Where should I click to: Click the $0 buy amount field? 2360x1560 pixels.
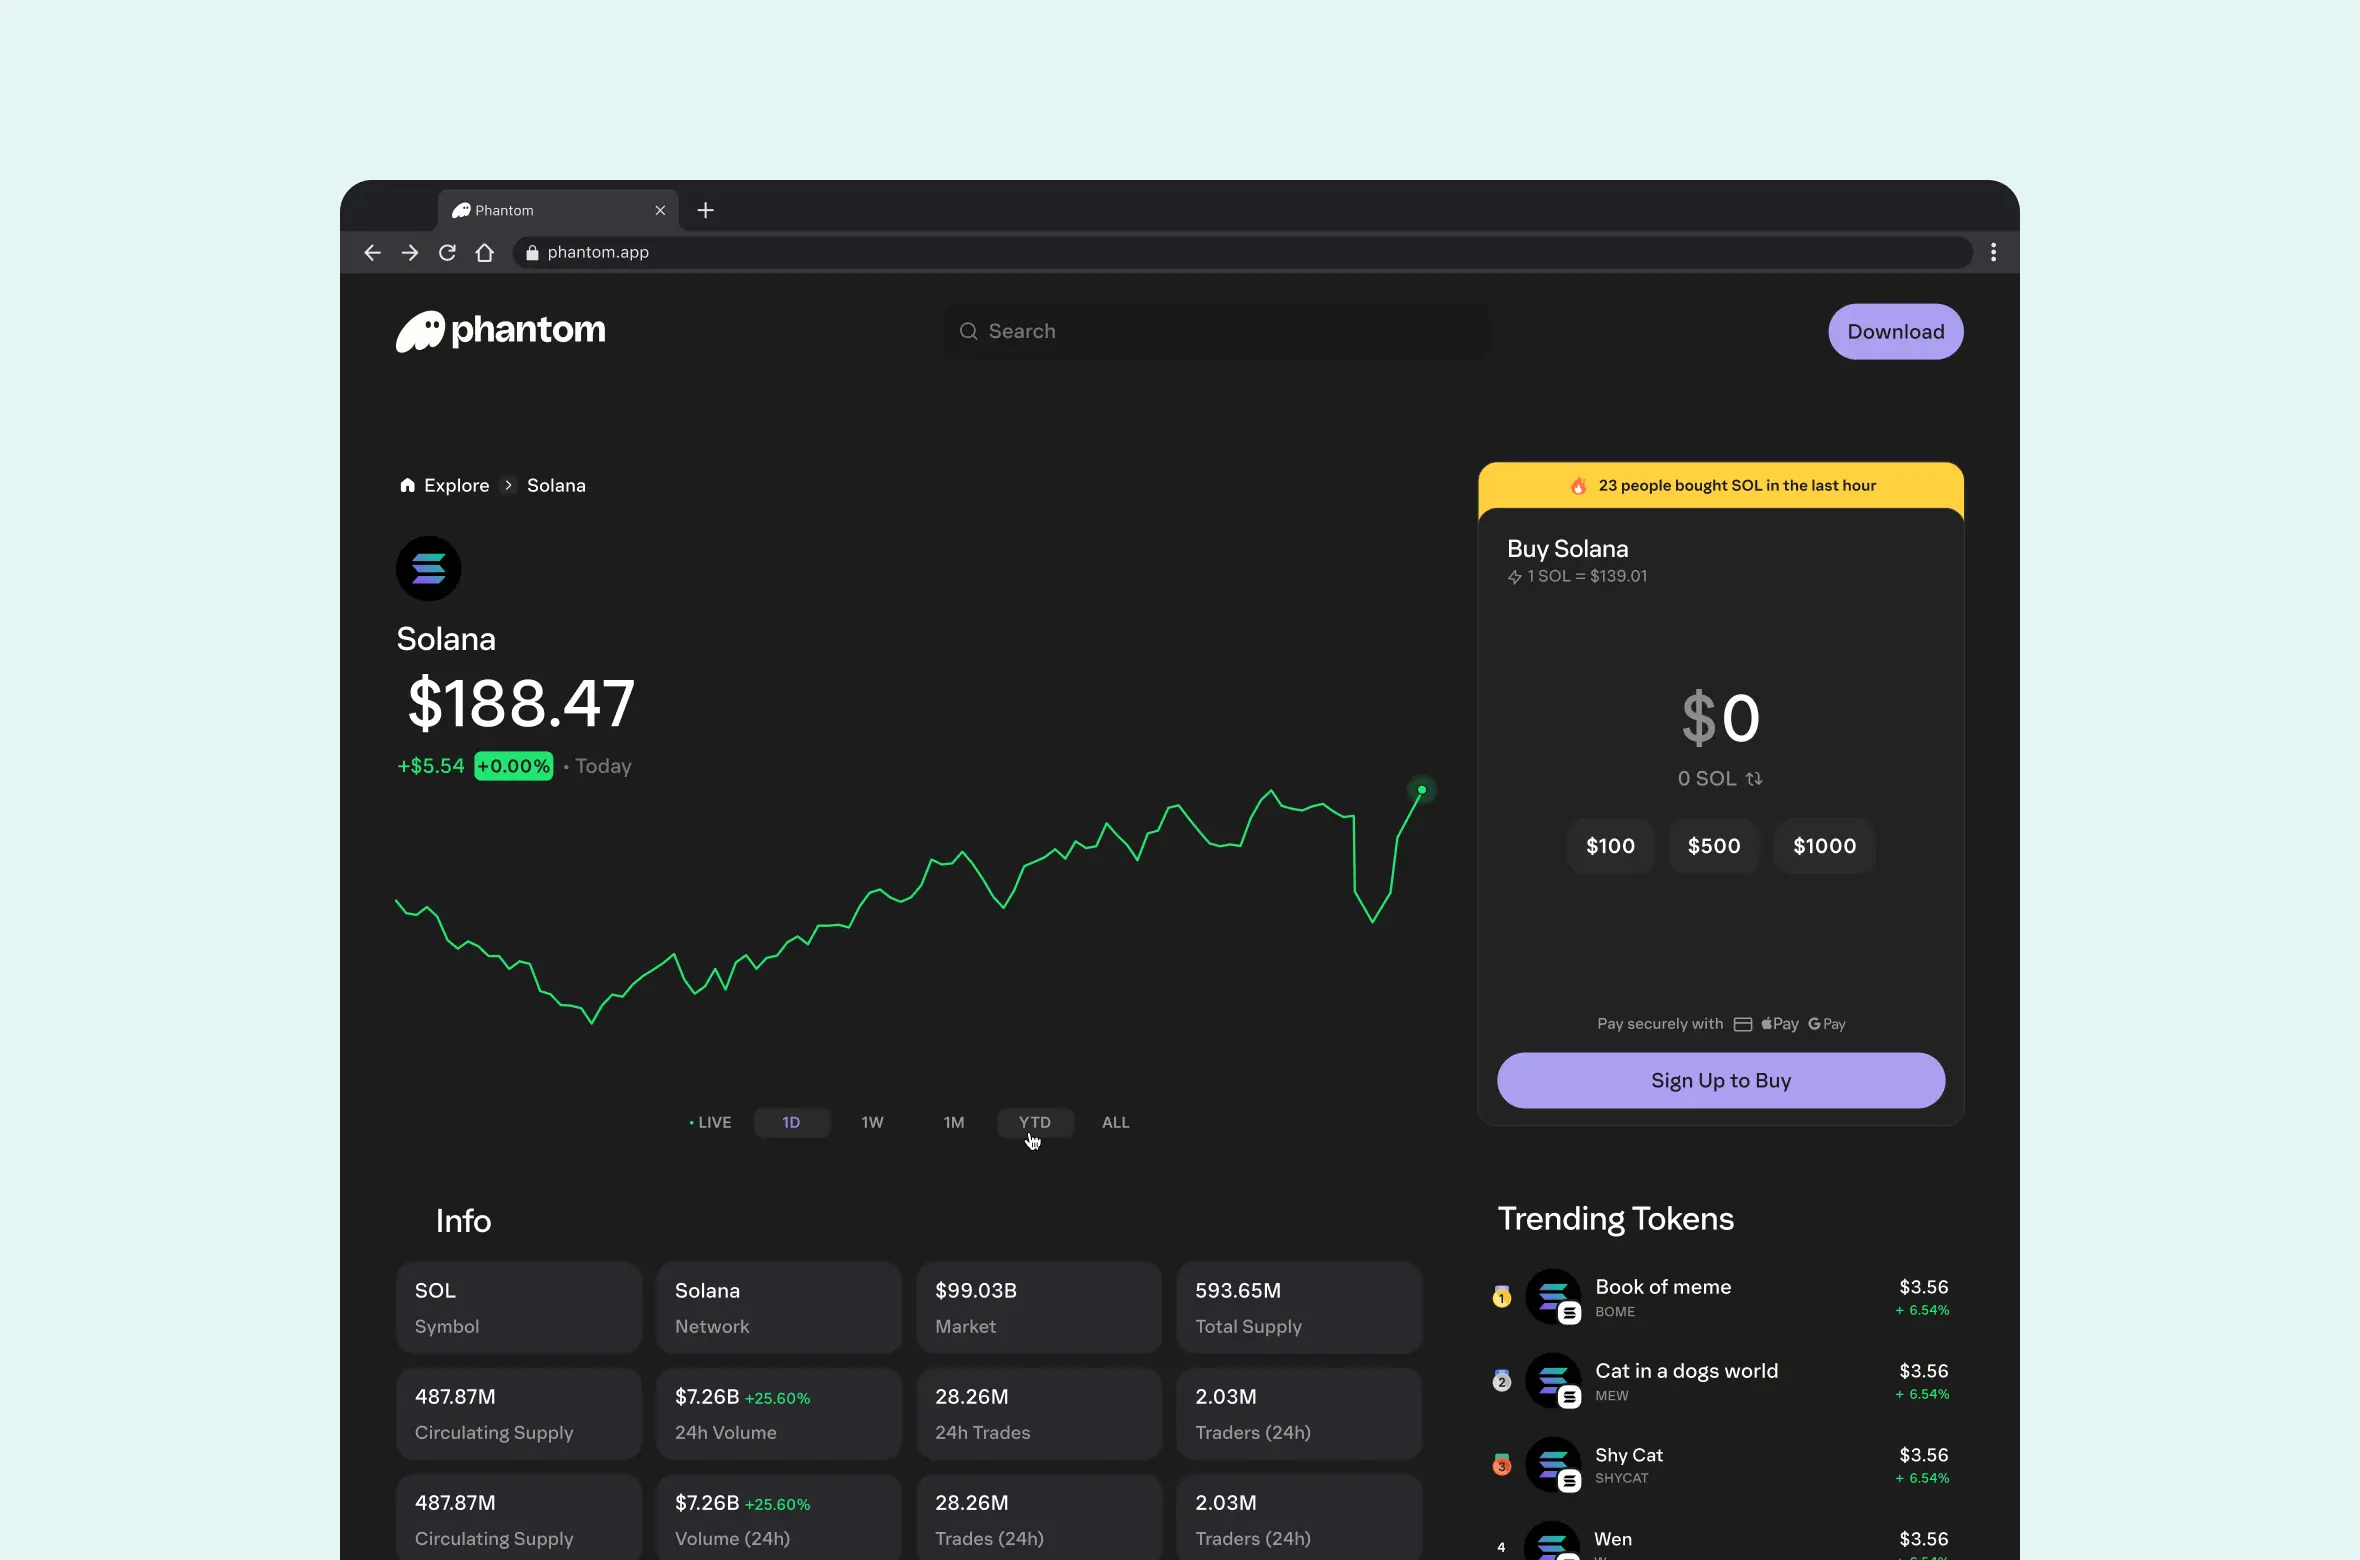[x=1721, y=718]
